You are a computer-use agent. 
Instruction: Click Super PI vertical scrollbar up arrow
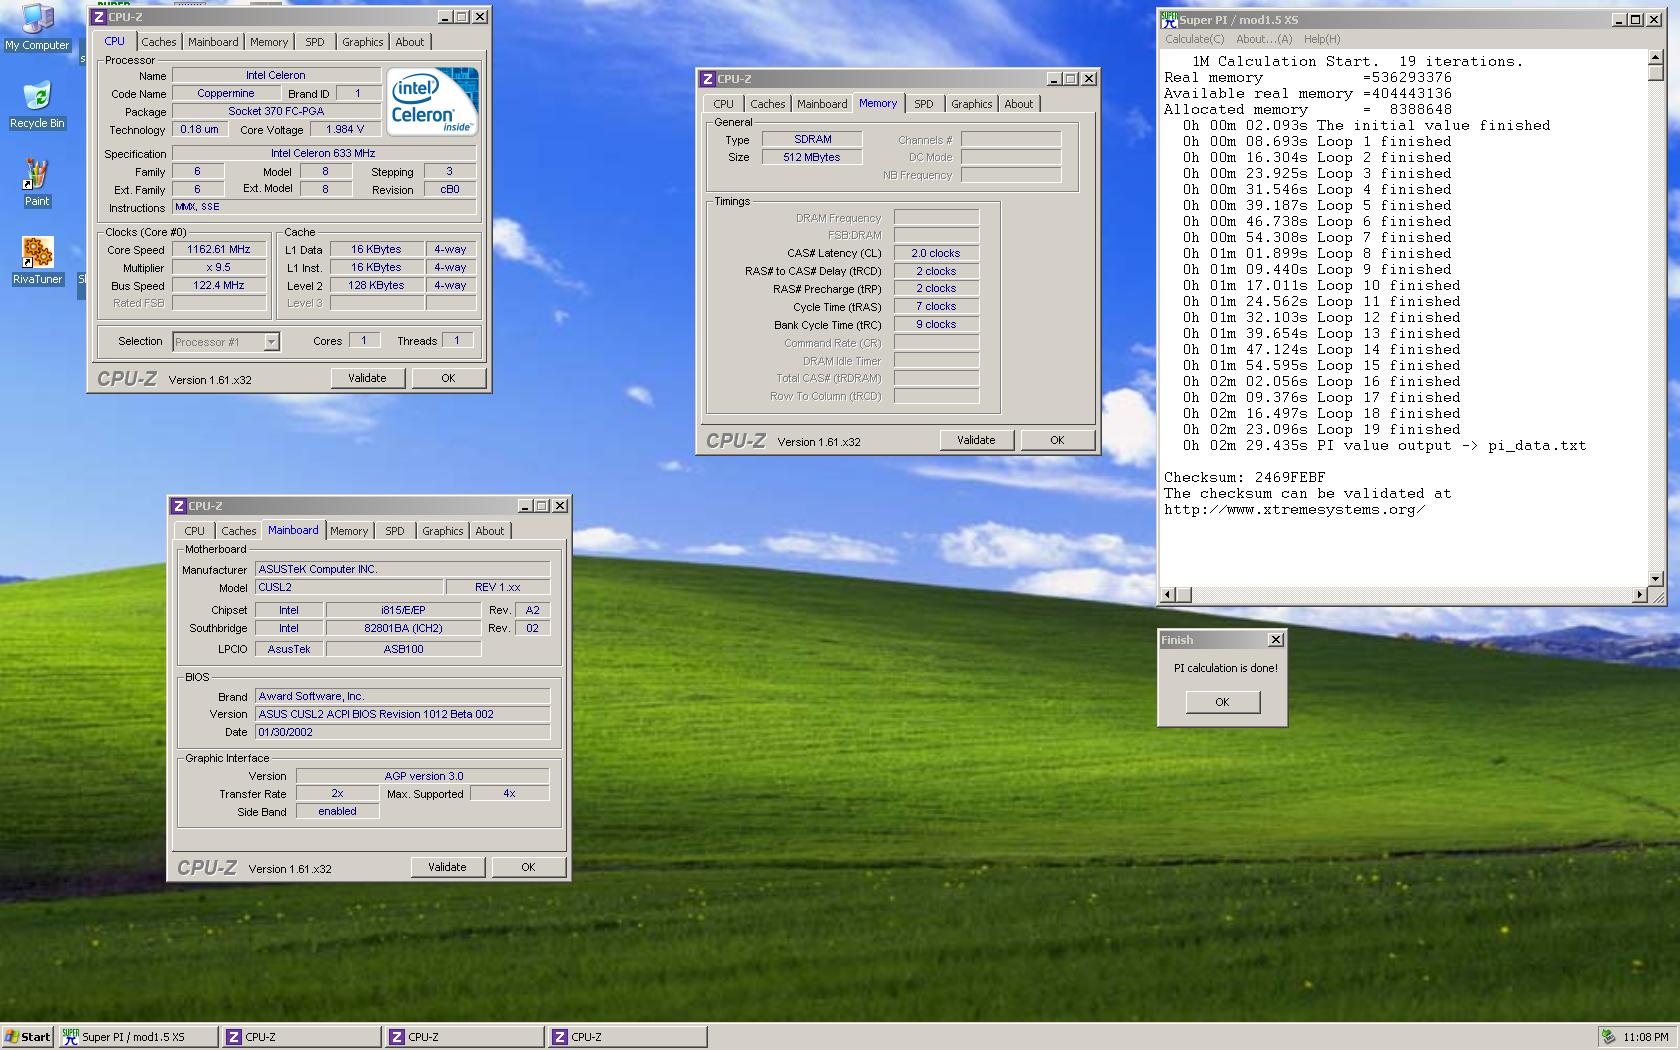pyautogui.click(x=1655, y=59)
